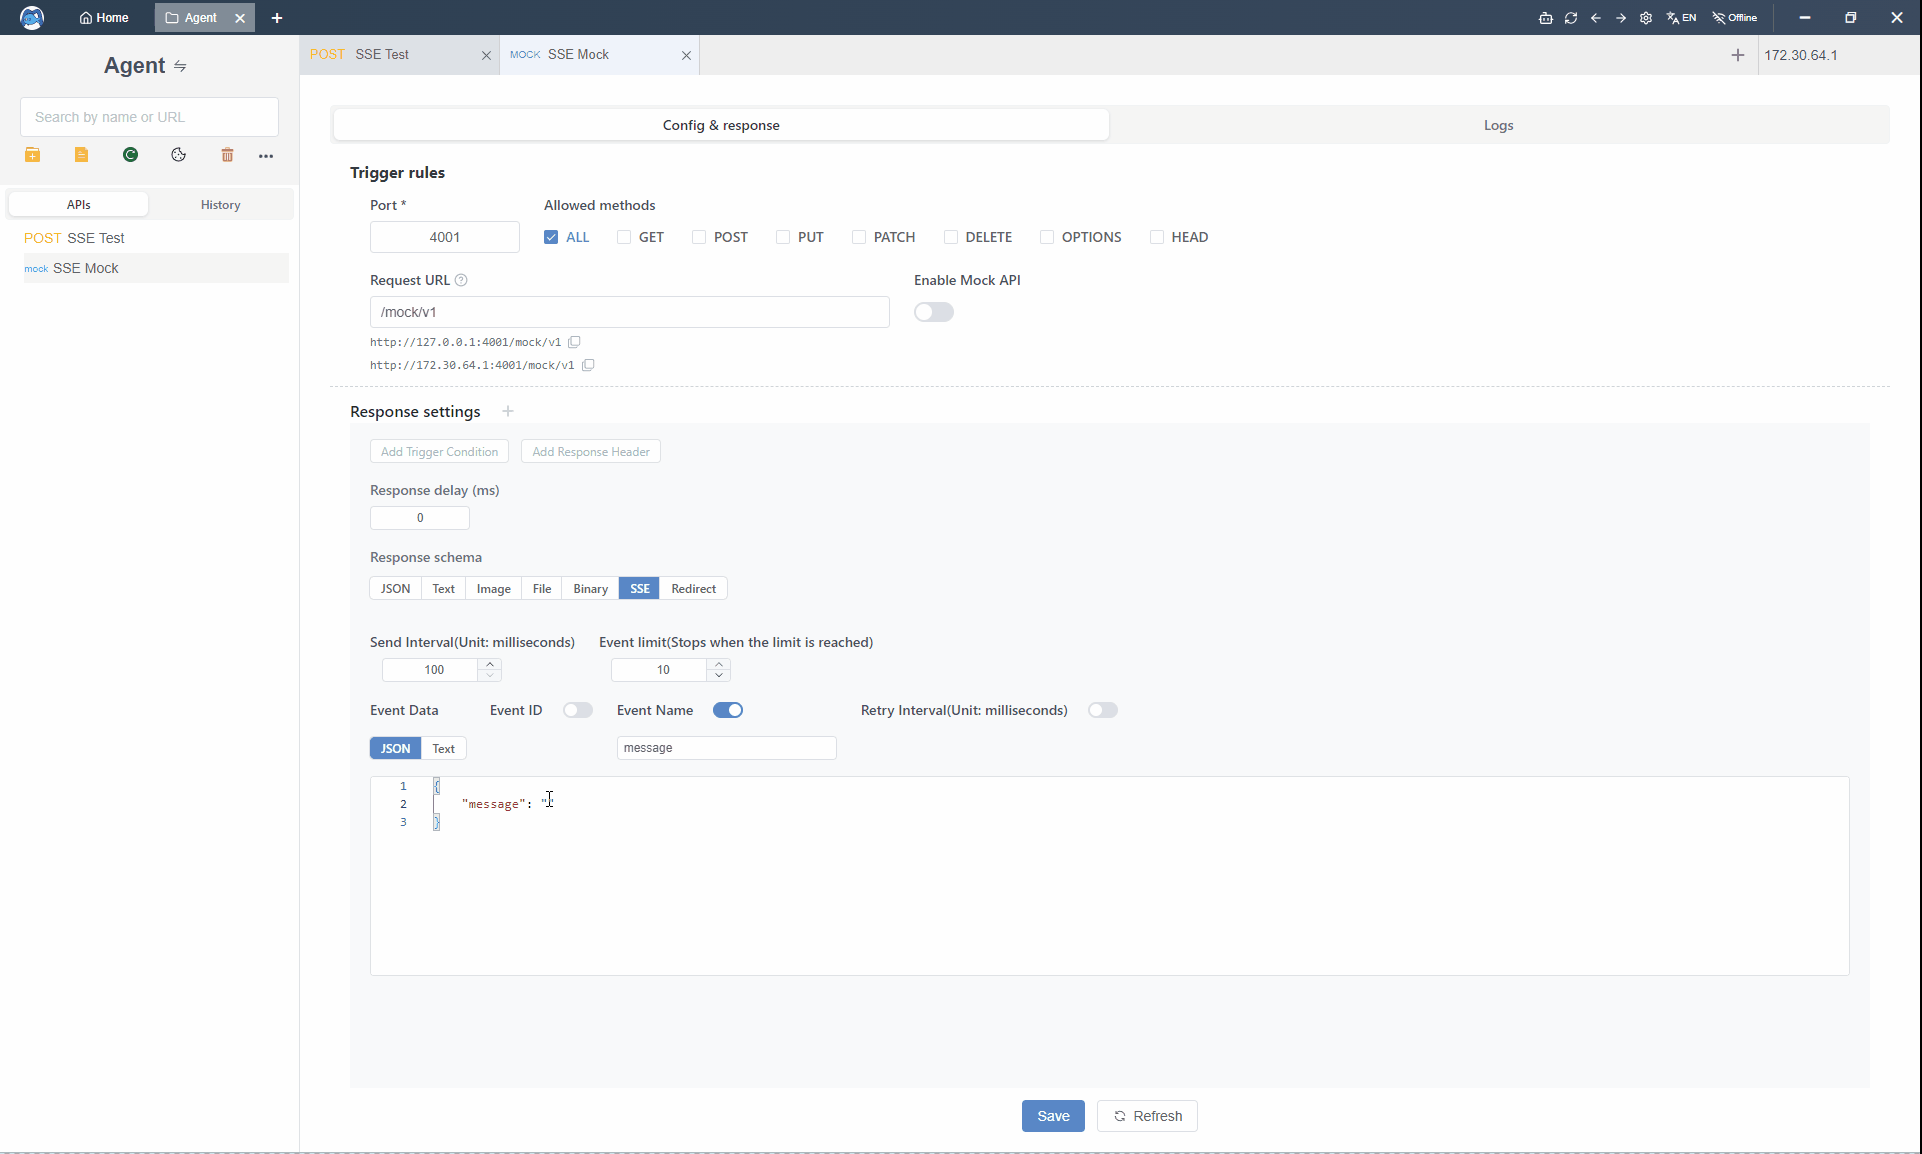Select the Redirect response schema option
Viewport: 1922px width, 1154px height.
[693, 589]
